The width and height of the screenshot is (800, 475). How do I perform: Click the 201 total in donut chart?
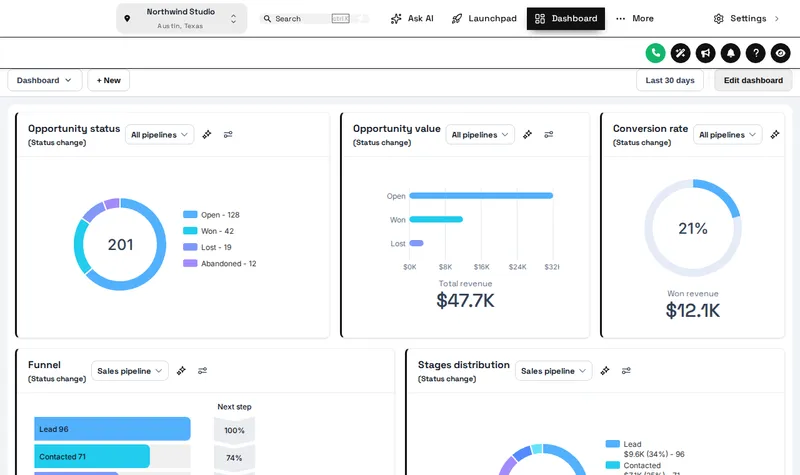click(120, 245)
